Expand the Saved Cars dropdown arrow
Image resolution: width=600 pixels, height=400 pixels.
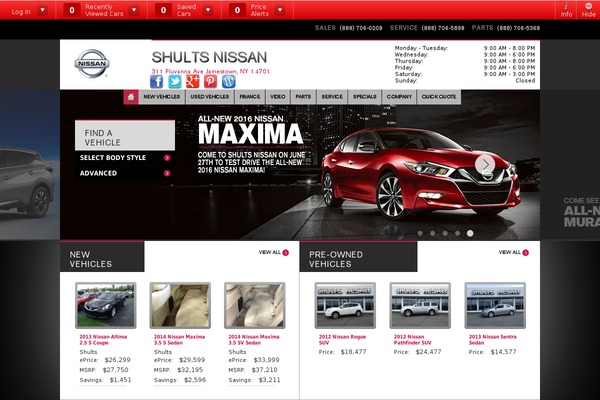(208, 10)
